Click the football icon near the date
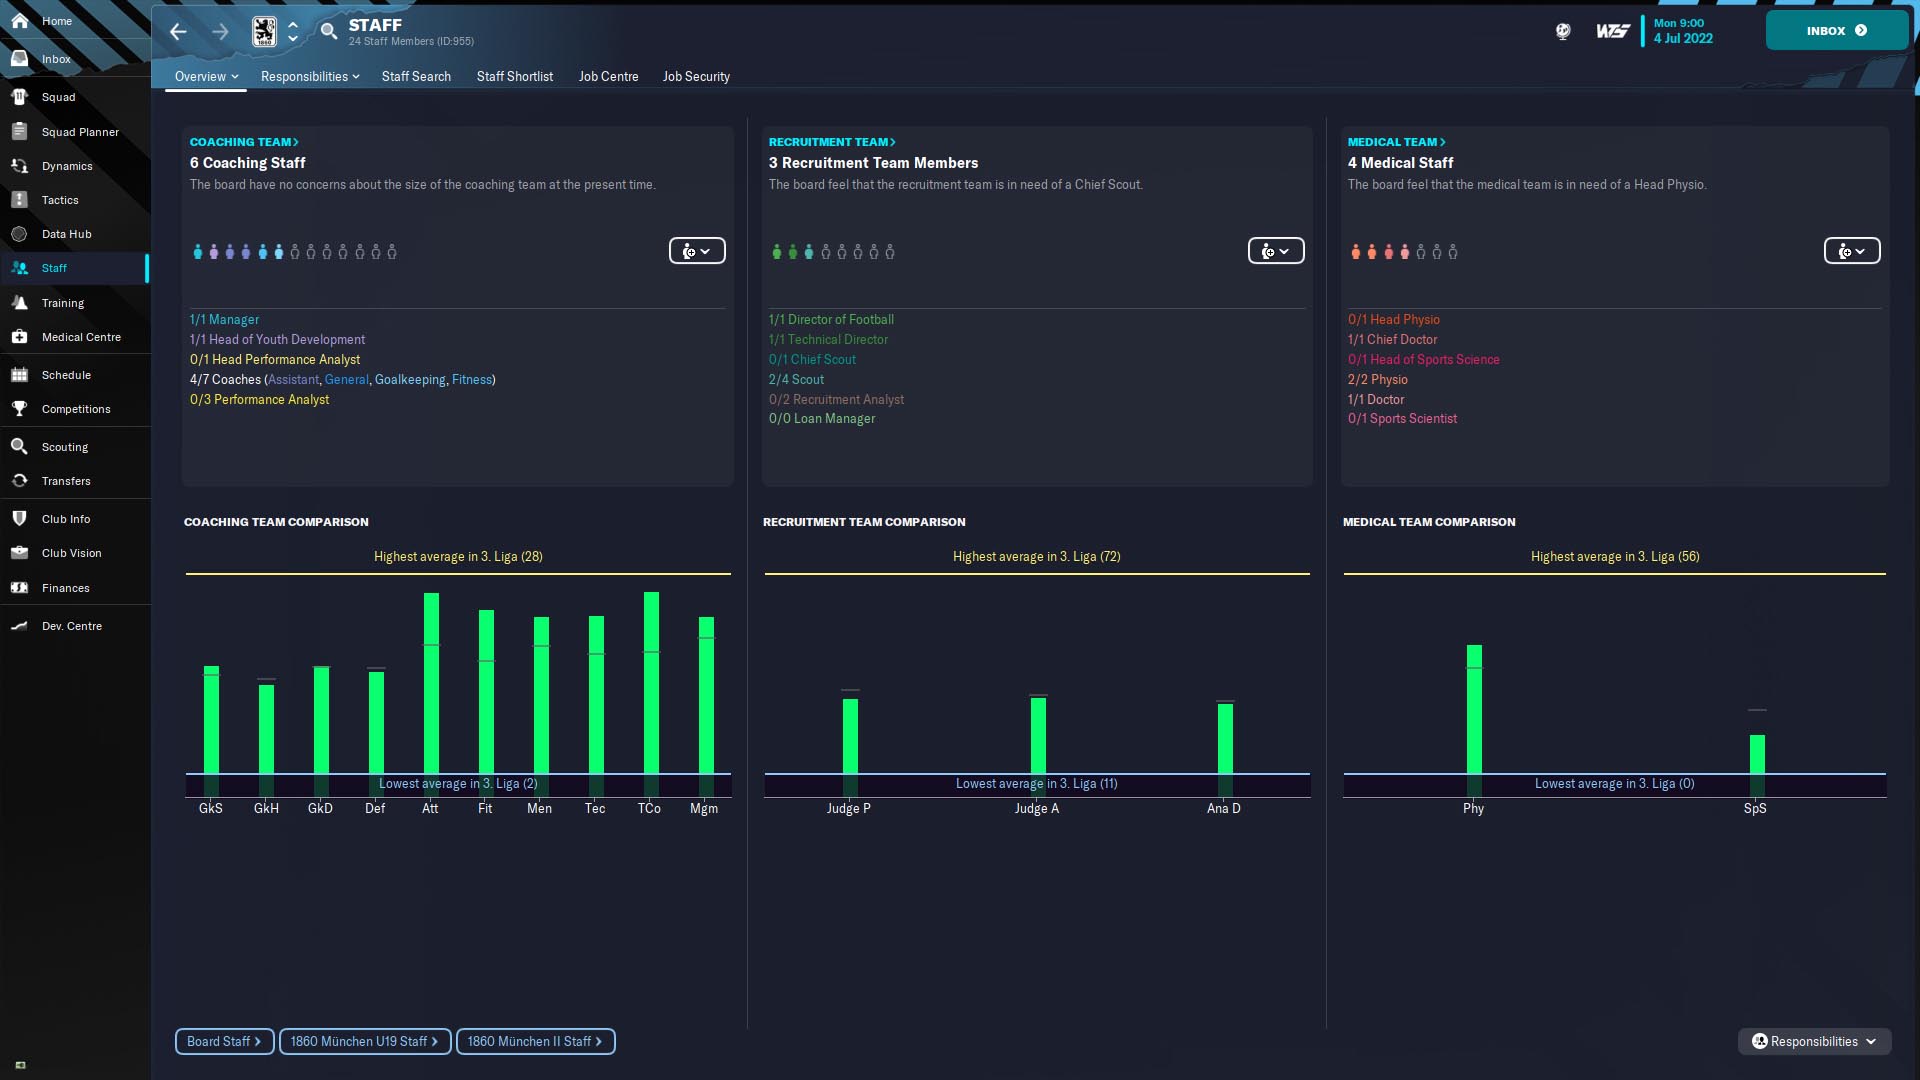 1563,32
